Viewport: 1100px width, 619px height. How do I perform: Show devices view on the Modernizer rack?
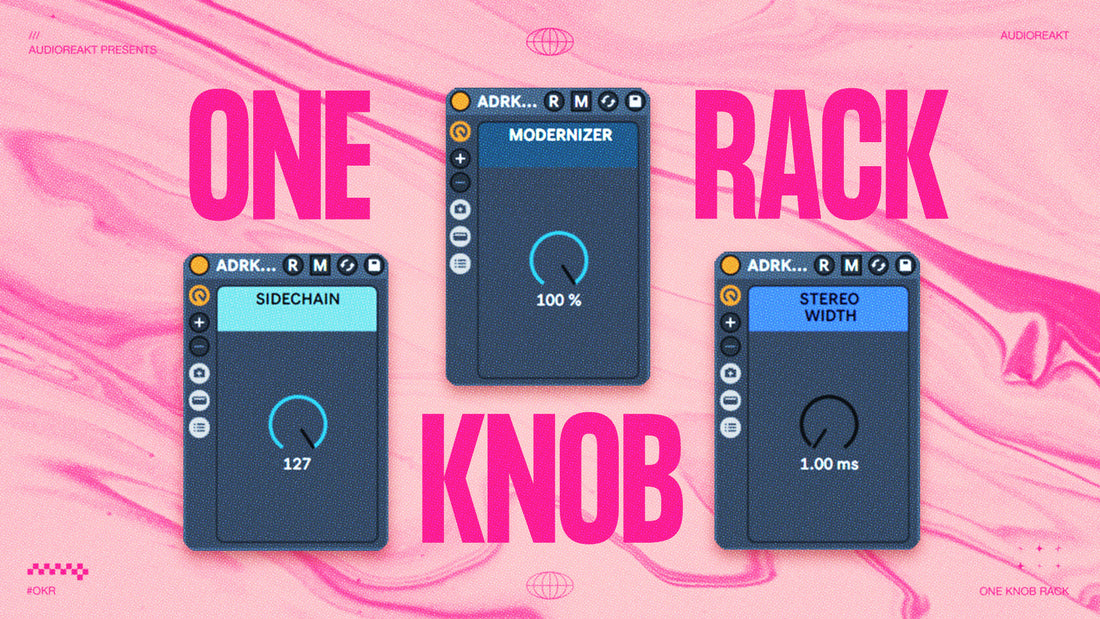pos(460,237)
